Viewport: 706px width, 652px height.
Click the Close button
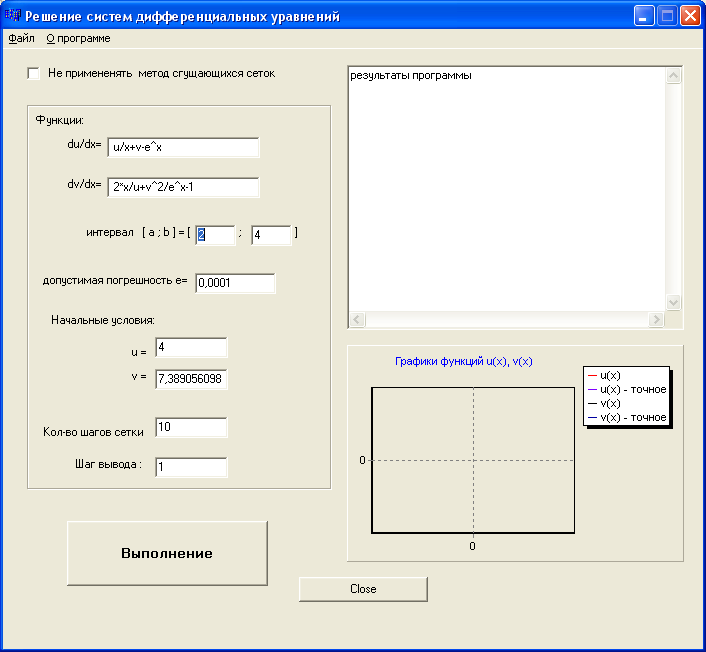363,589
